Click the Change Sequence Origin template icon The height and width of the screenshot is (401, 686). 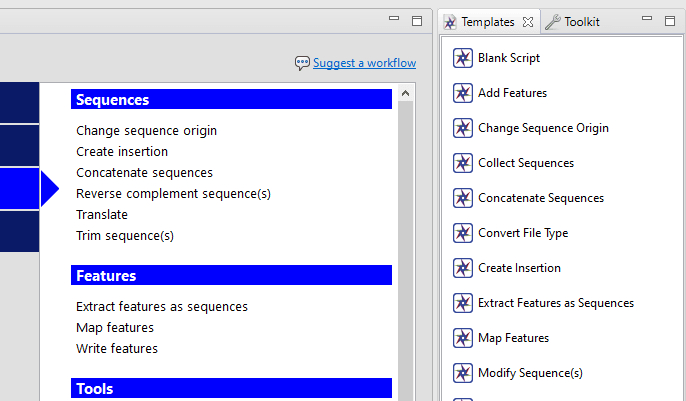point(462,128)
